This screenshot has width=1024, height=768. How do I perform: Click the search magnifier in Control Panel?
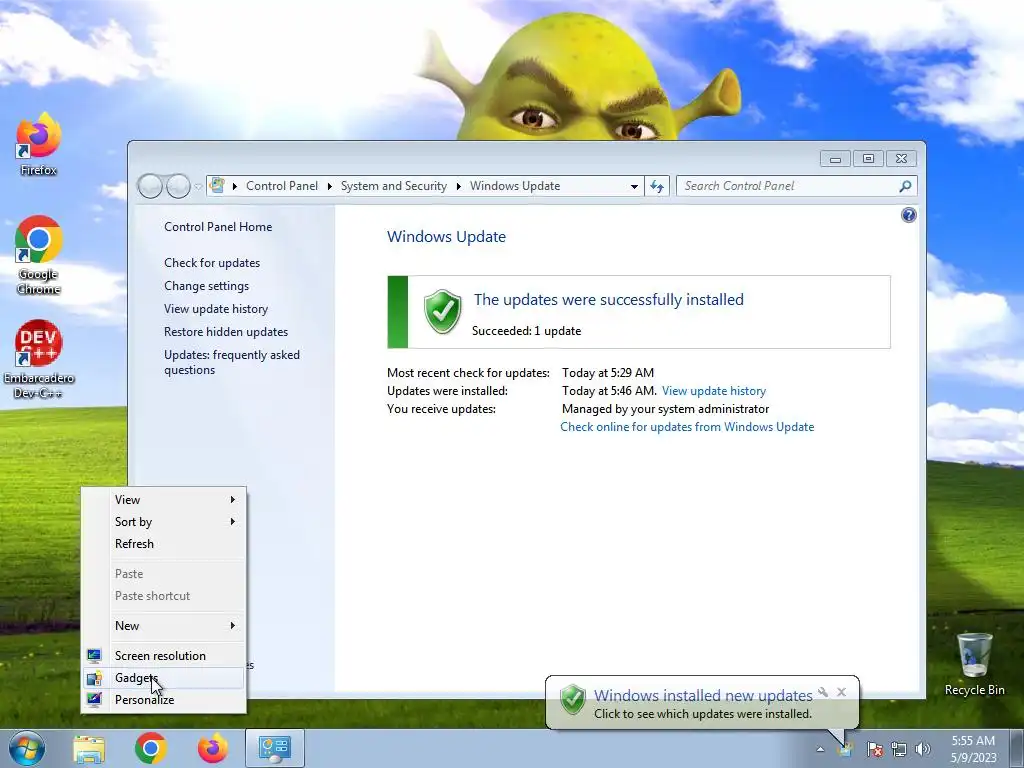point(905,186)
